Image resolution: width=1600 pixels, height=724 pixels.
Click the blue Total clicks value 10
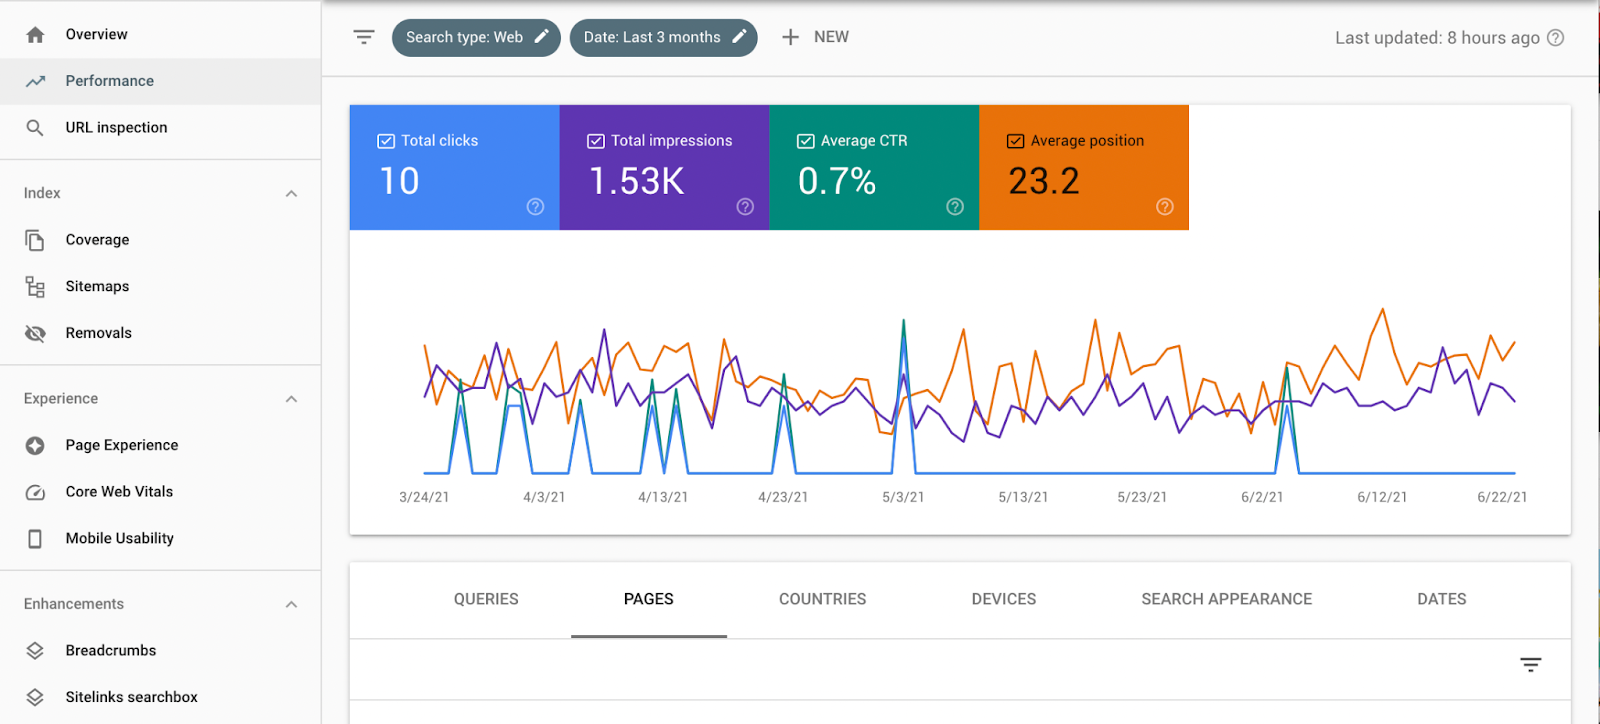(399, 181)
